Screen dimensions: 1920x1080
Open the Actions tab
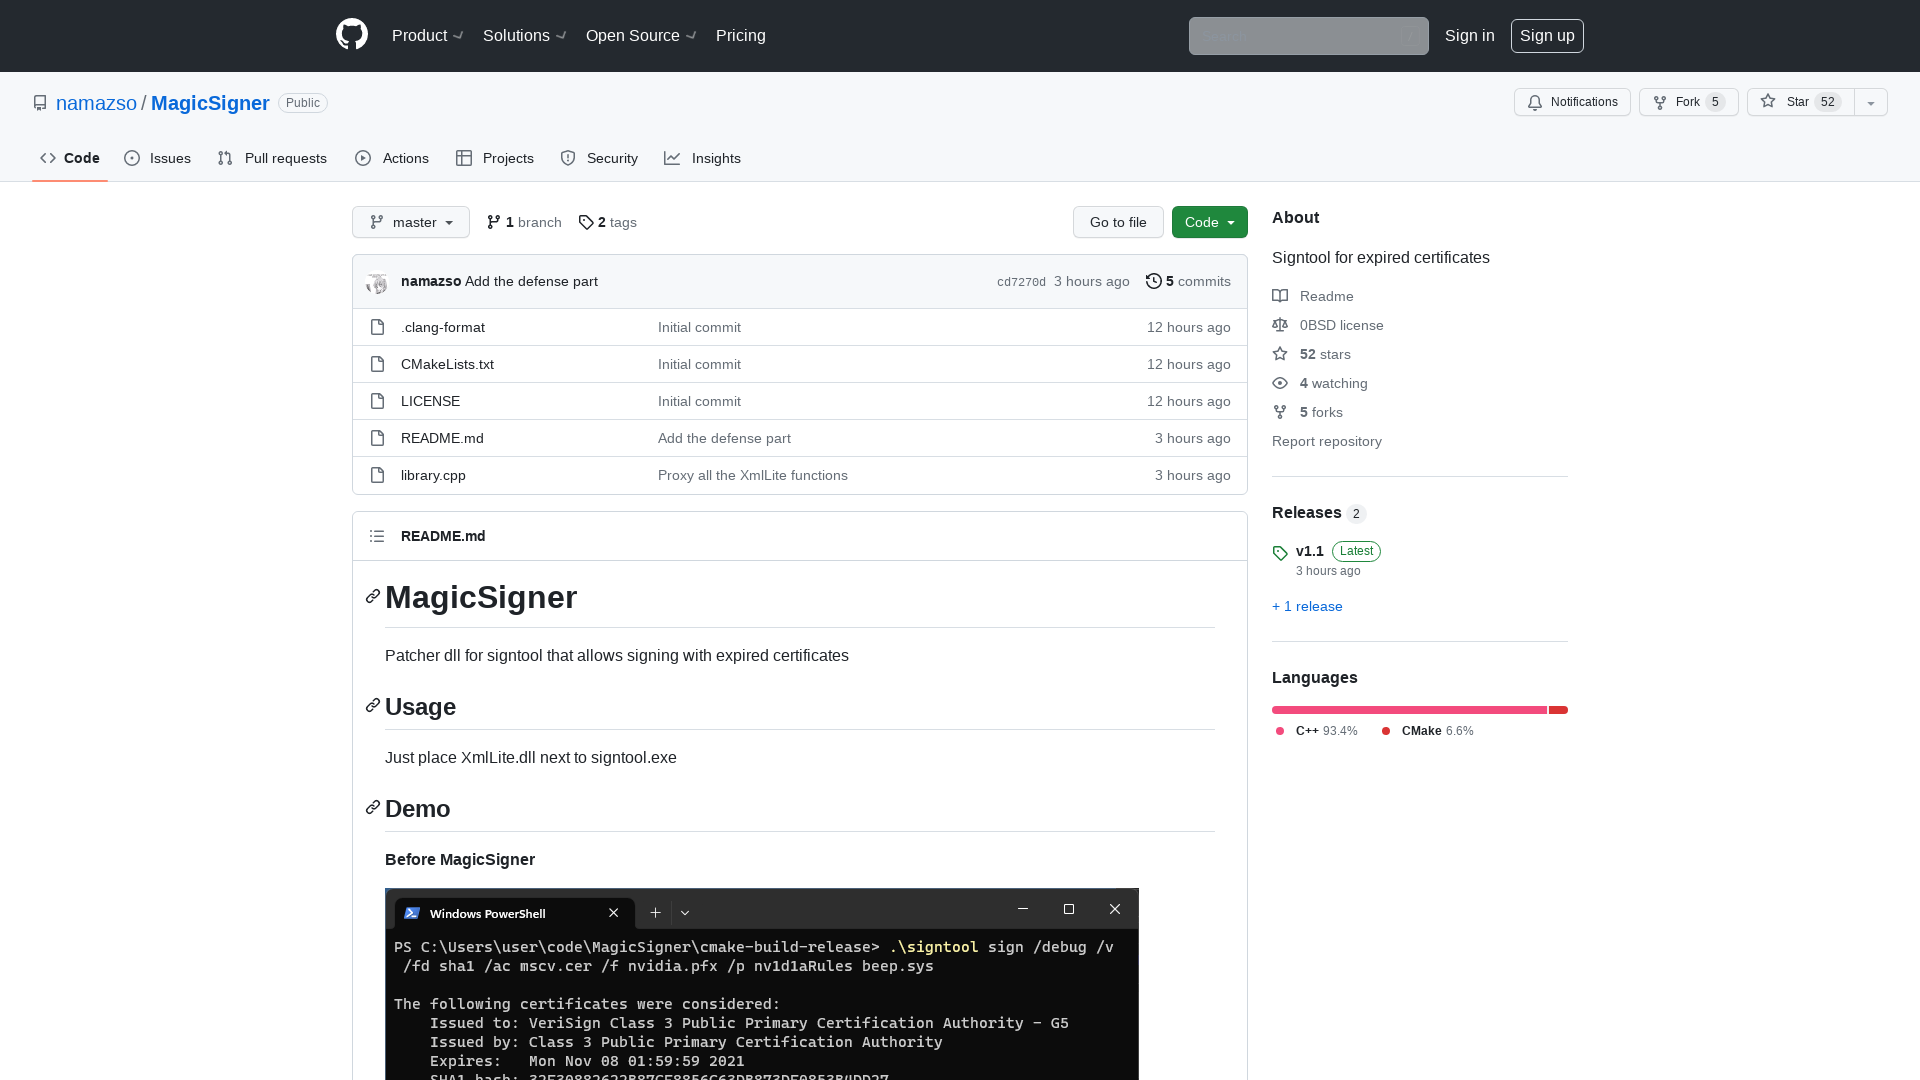(392, 158)
